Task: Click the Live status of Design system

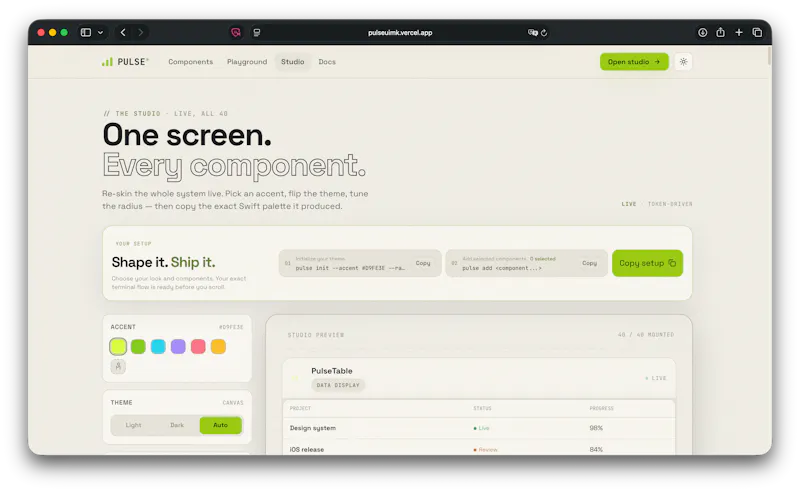Action: tap(481, 428)
